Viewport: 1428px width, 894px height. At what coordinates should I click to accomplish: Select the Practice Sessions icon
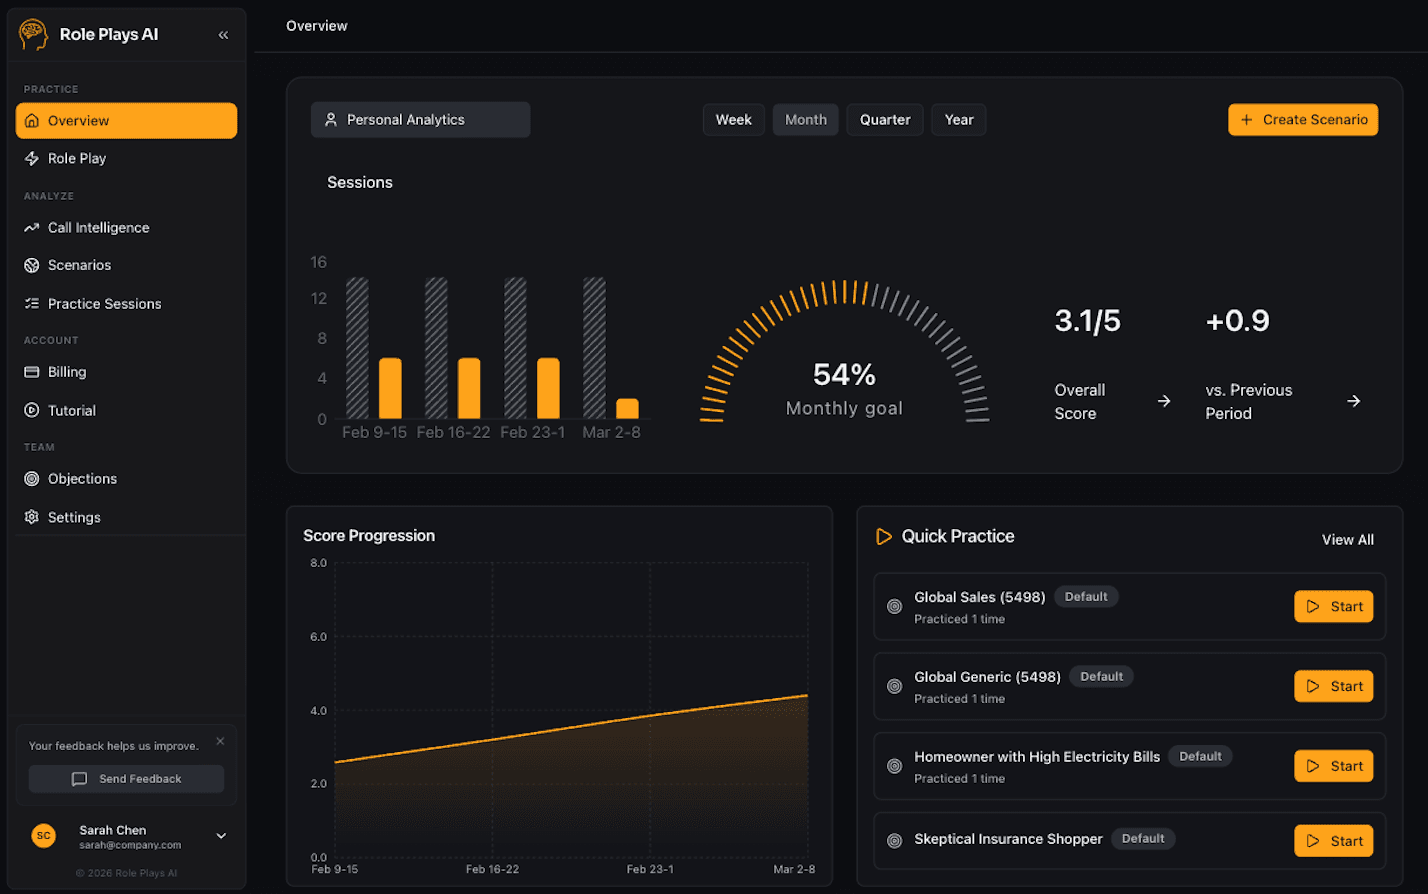click(x=30, y=303)
